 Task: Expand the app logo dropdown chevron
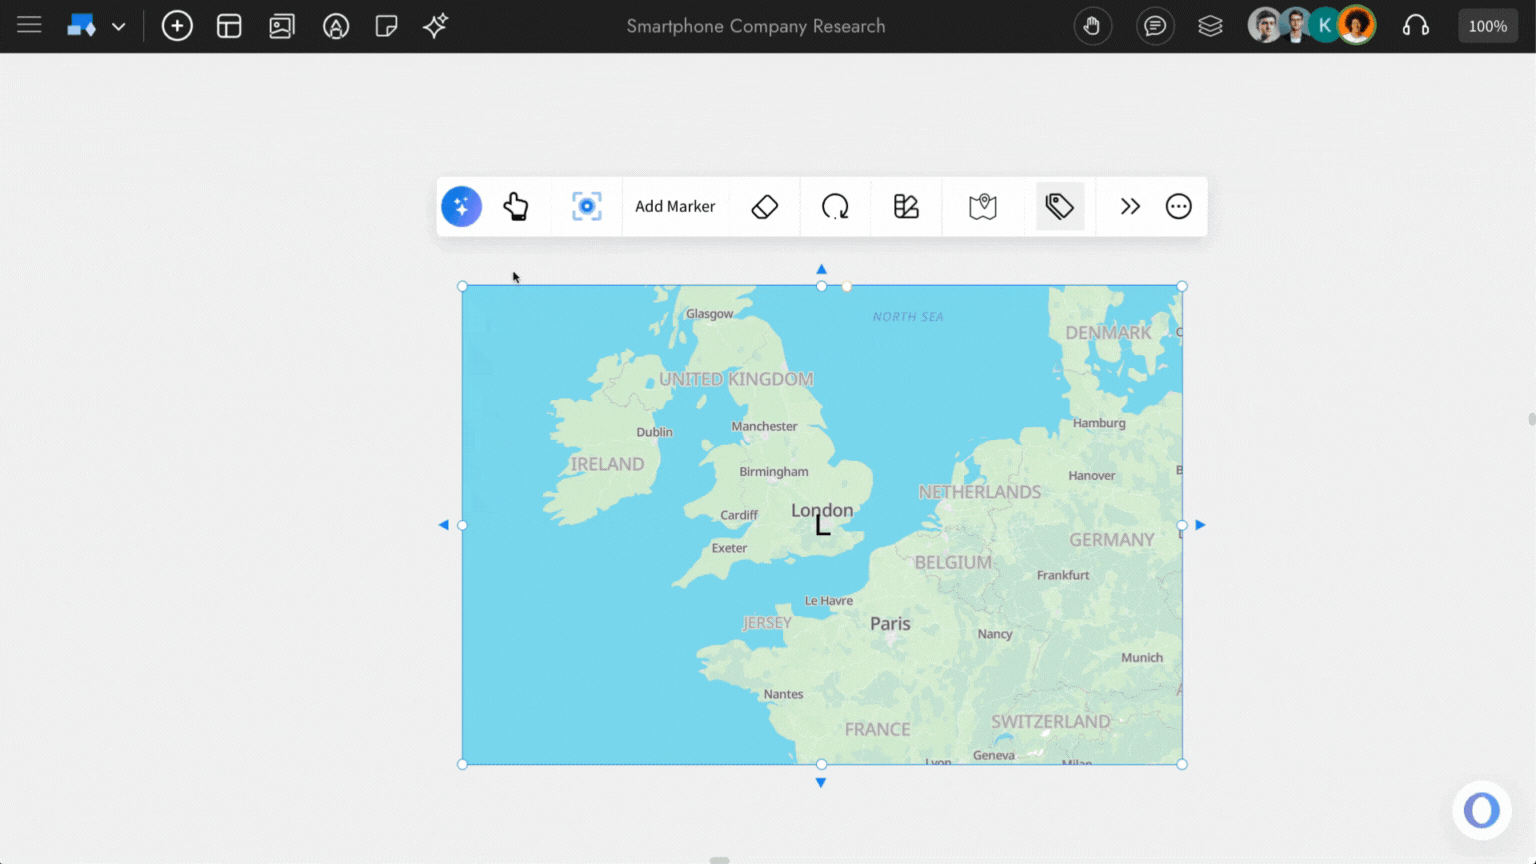118,26
